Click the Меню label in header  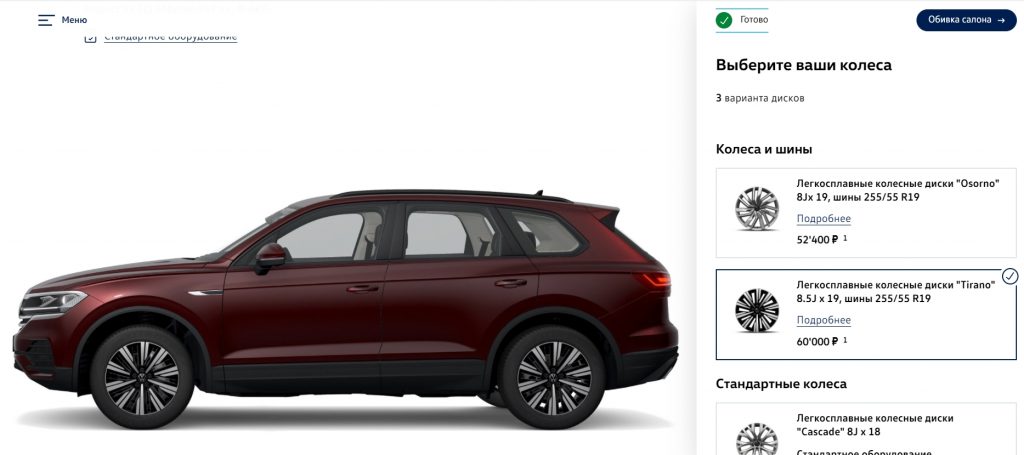tap(74, 20)
